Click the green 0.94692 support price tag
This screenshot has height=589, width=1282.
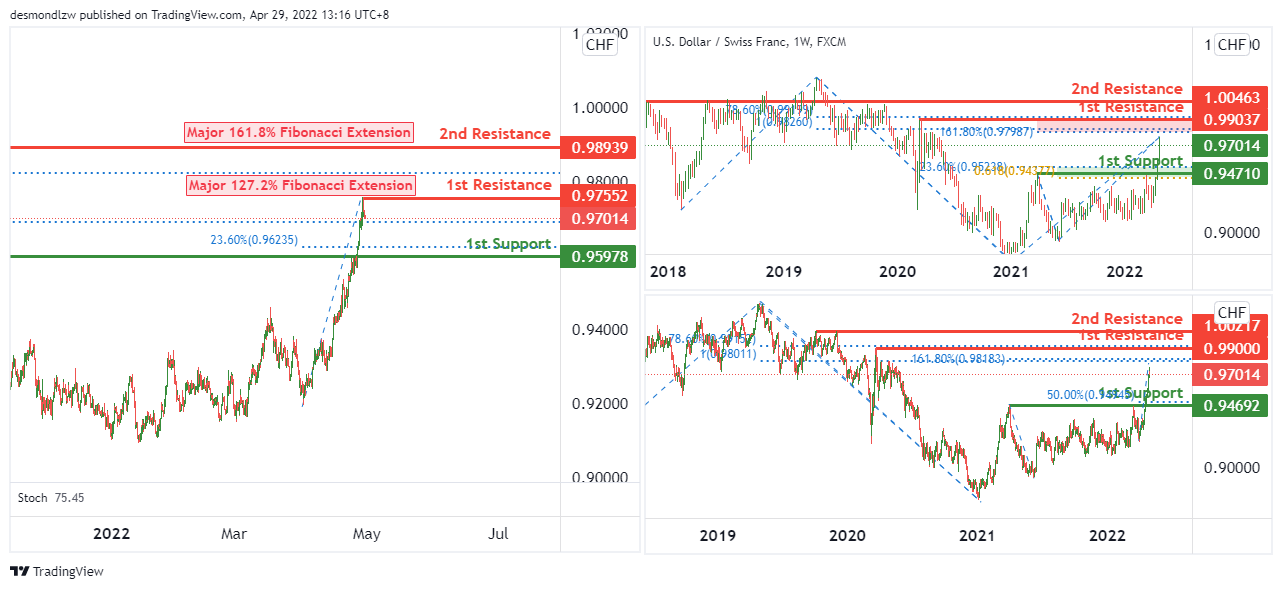pos(1233,405)
